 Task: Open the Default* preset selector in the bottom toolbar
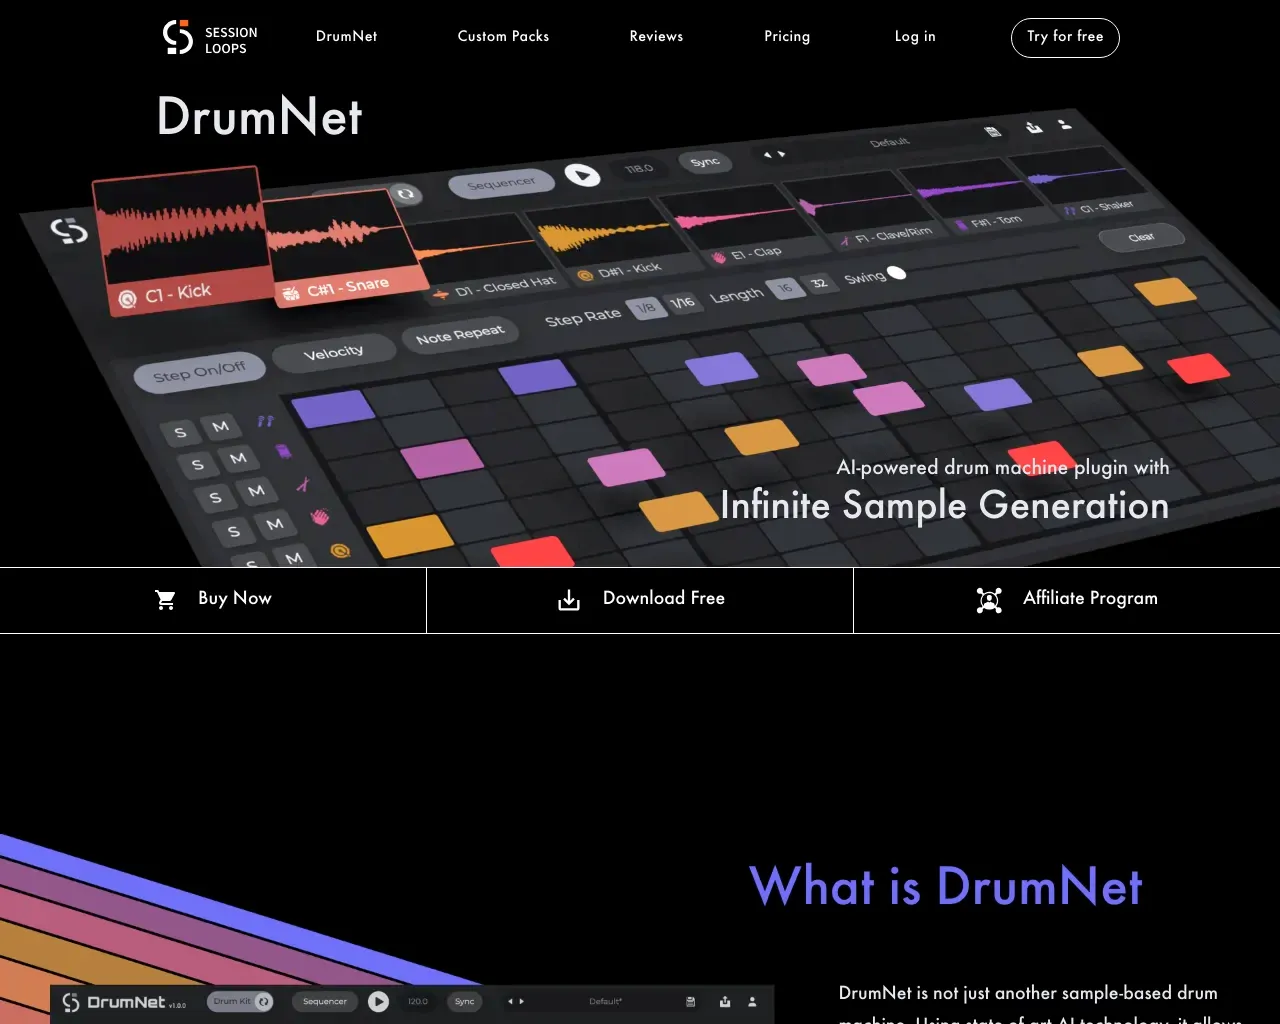605,1001
